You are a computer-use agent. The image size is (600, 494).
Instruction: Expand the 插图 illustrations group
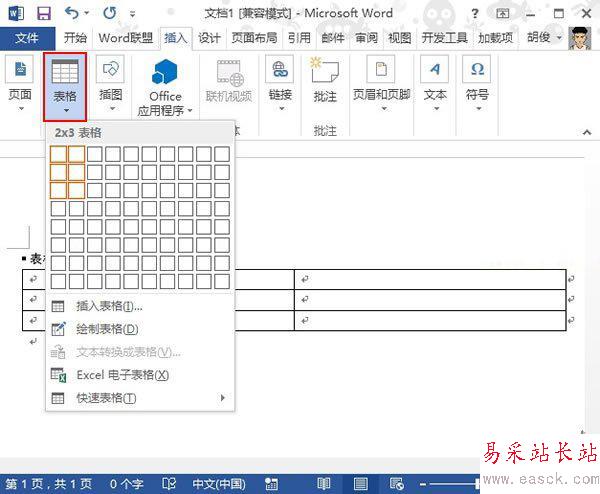pyautogui.click(x=111, y=83)
